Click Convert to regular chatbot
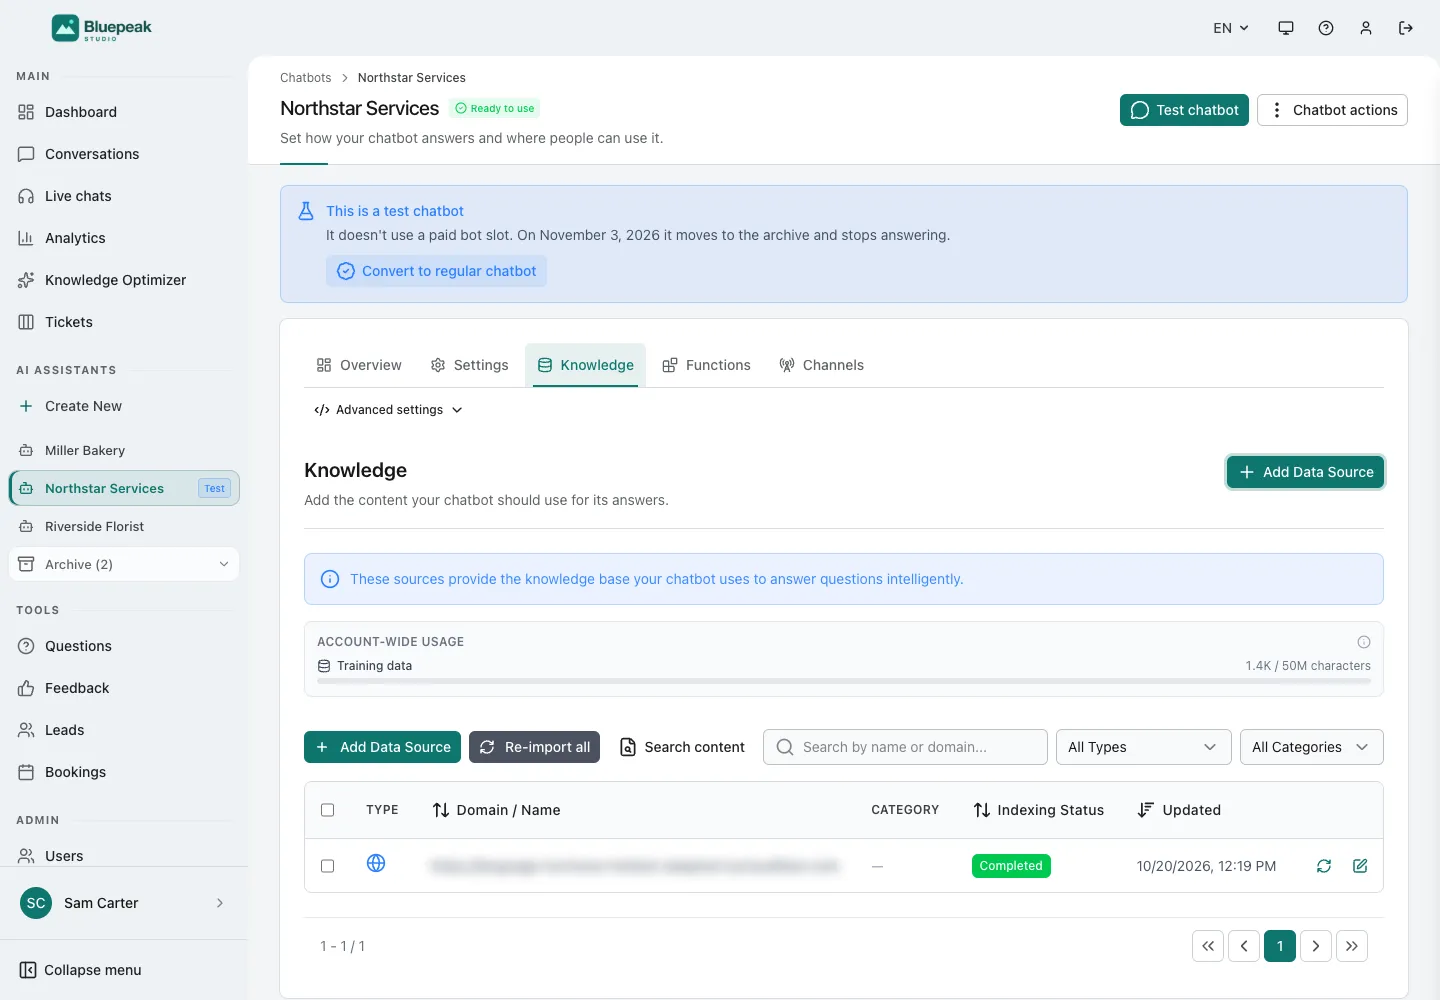This screenshot has width=1440, height=1000. tap(436, 271)
